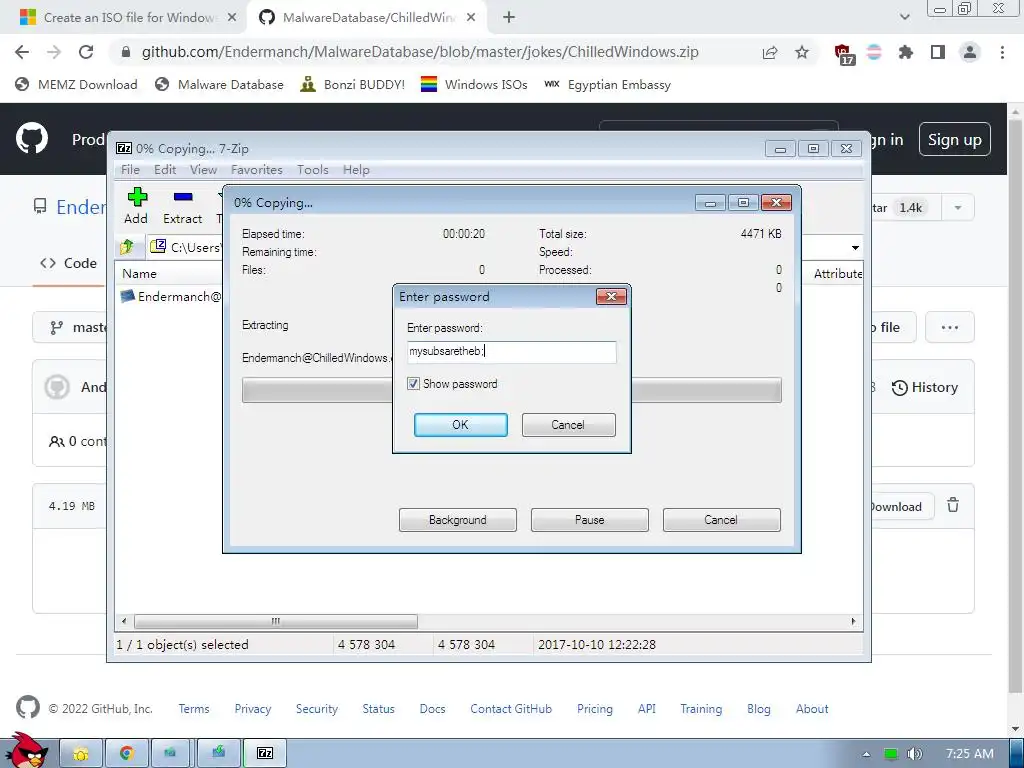Open the Privacy footer link
Screen dimensions: 1024x768
coord(253,709)
